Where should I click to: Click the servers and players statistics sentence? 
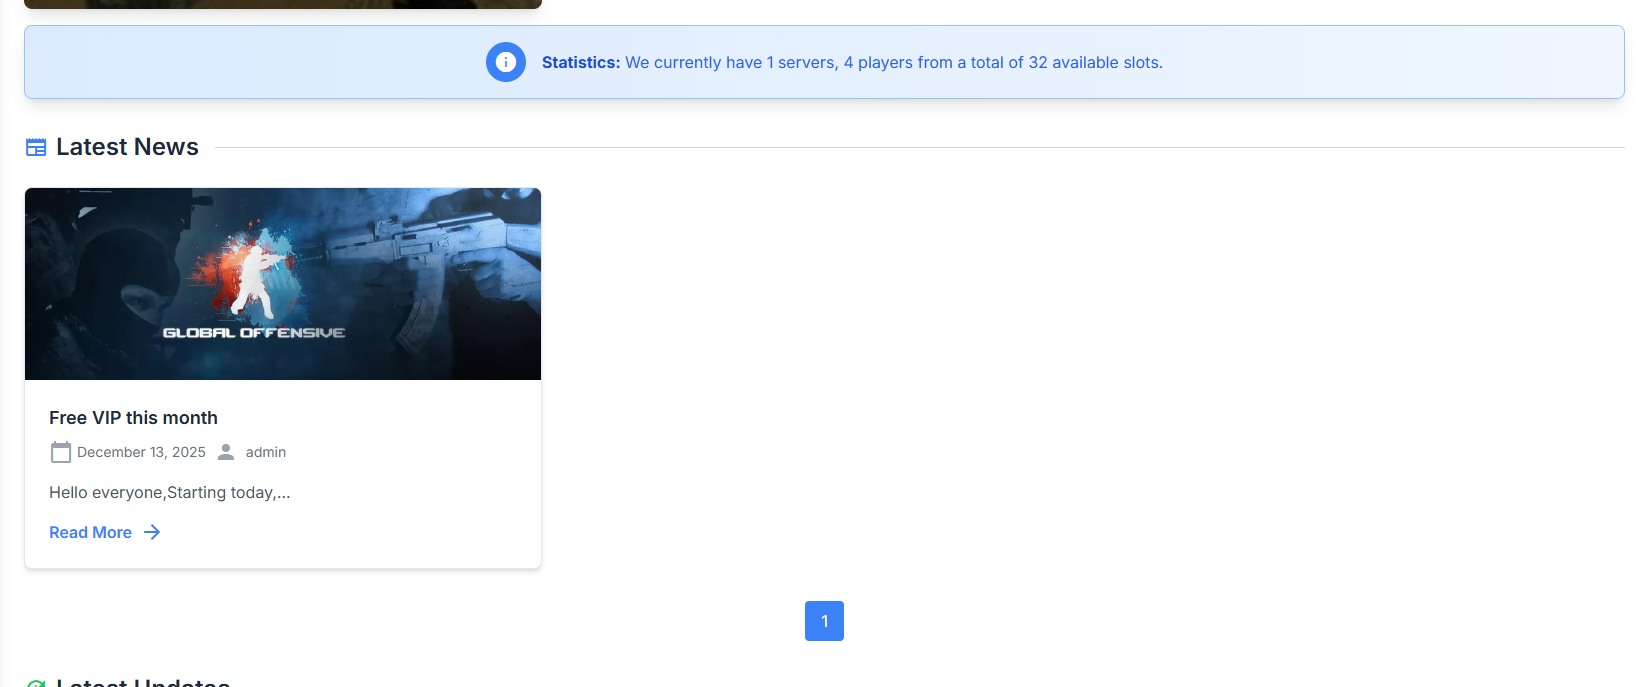coord(894,62)
